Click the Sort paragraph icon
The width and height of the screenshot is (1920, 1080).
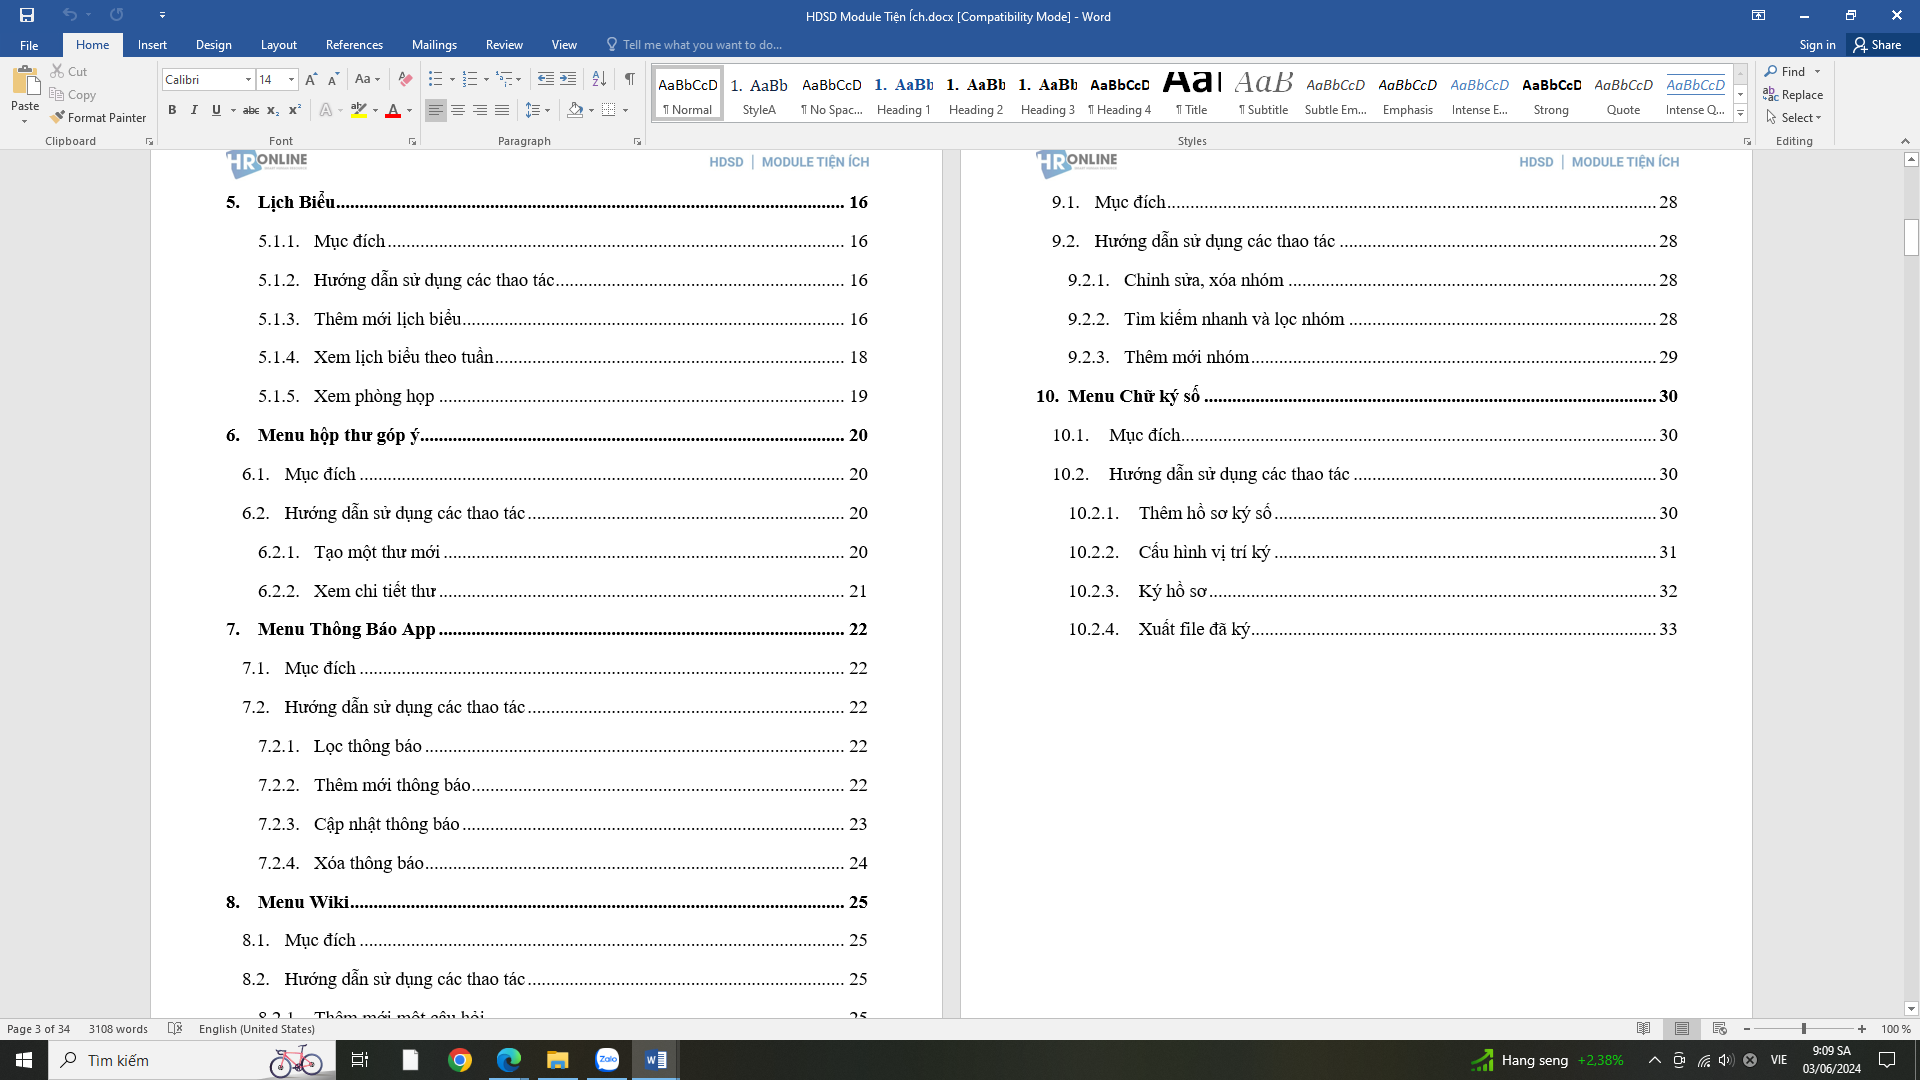click(599, 79)
